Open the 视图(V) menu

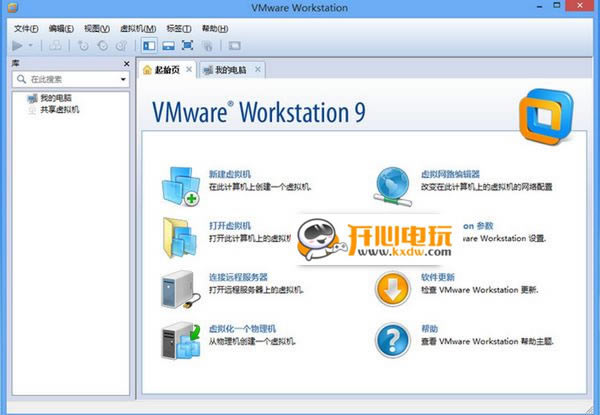coord(97,29)
